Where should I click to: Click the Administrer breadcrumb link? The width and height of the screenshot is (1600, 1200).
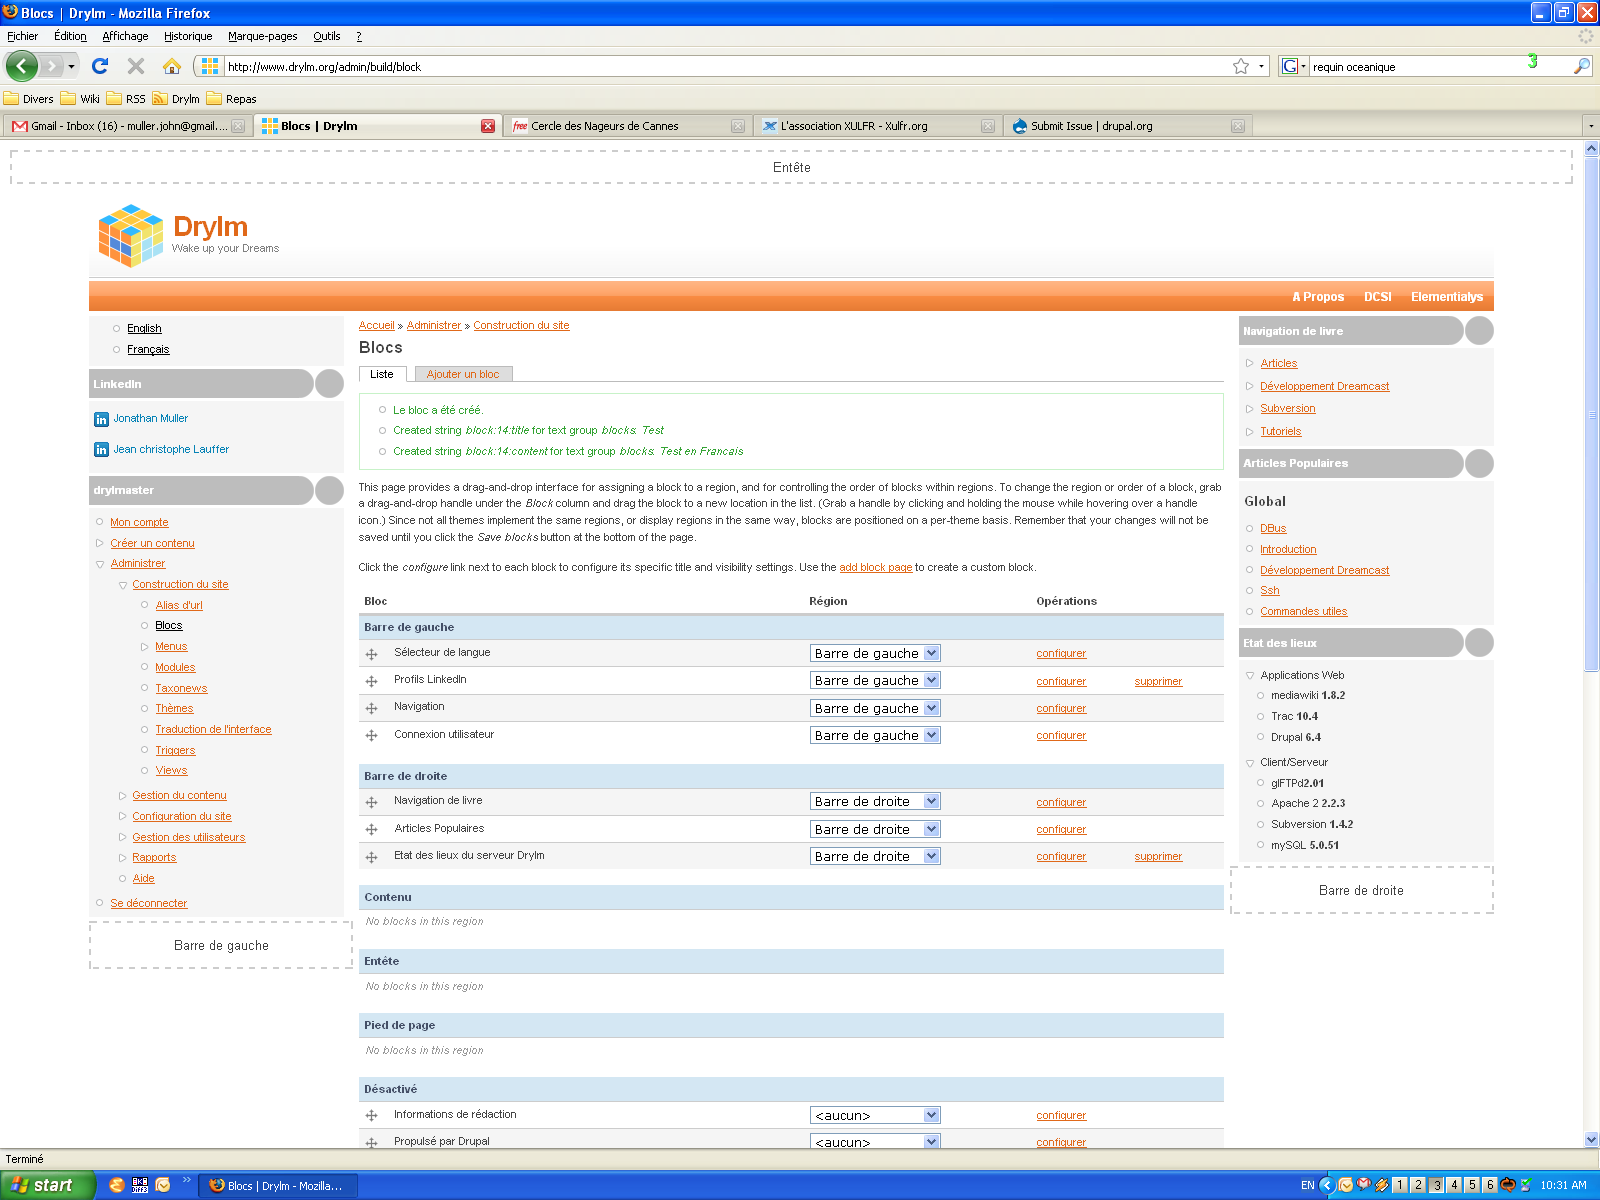(x=434, y=326)
